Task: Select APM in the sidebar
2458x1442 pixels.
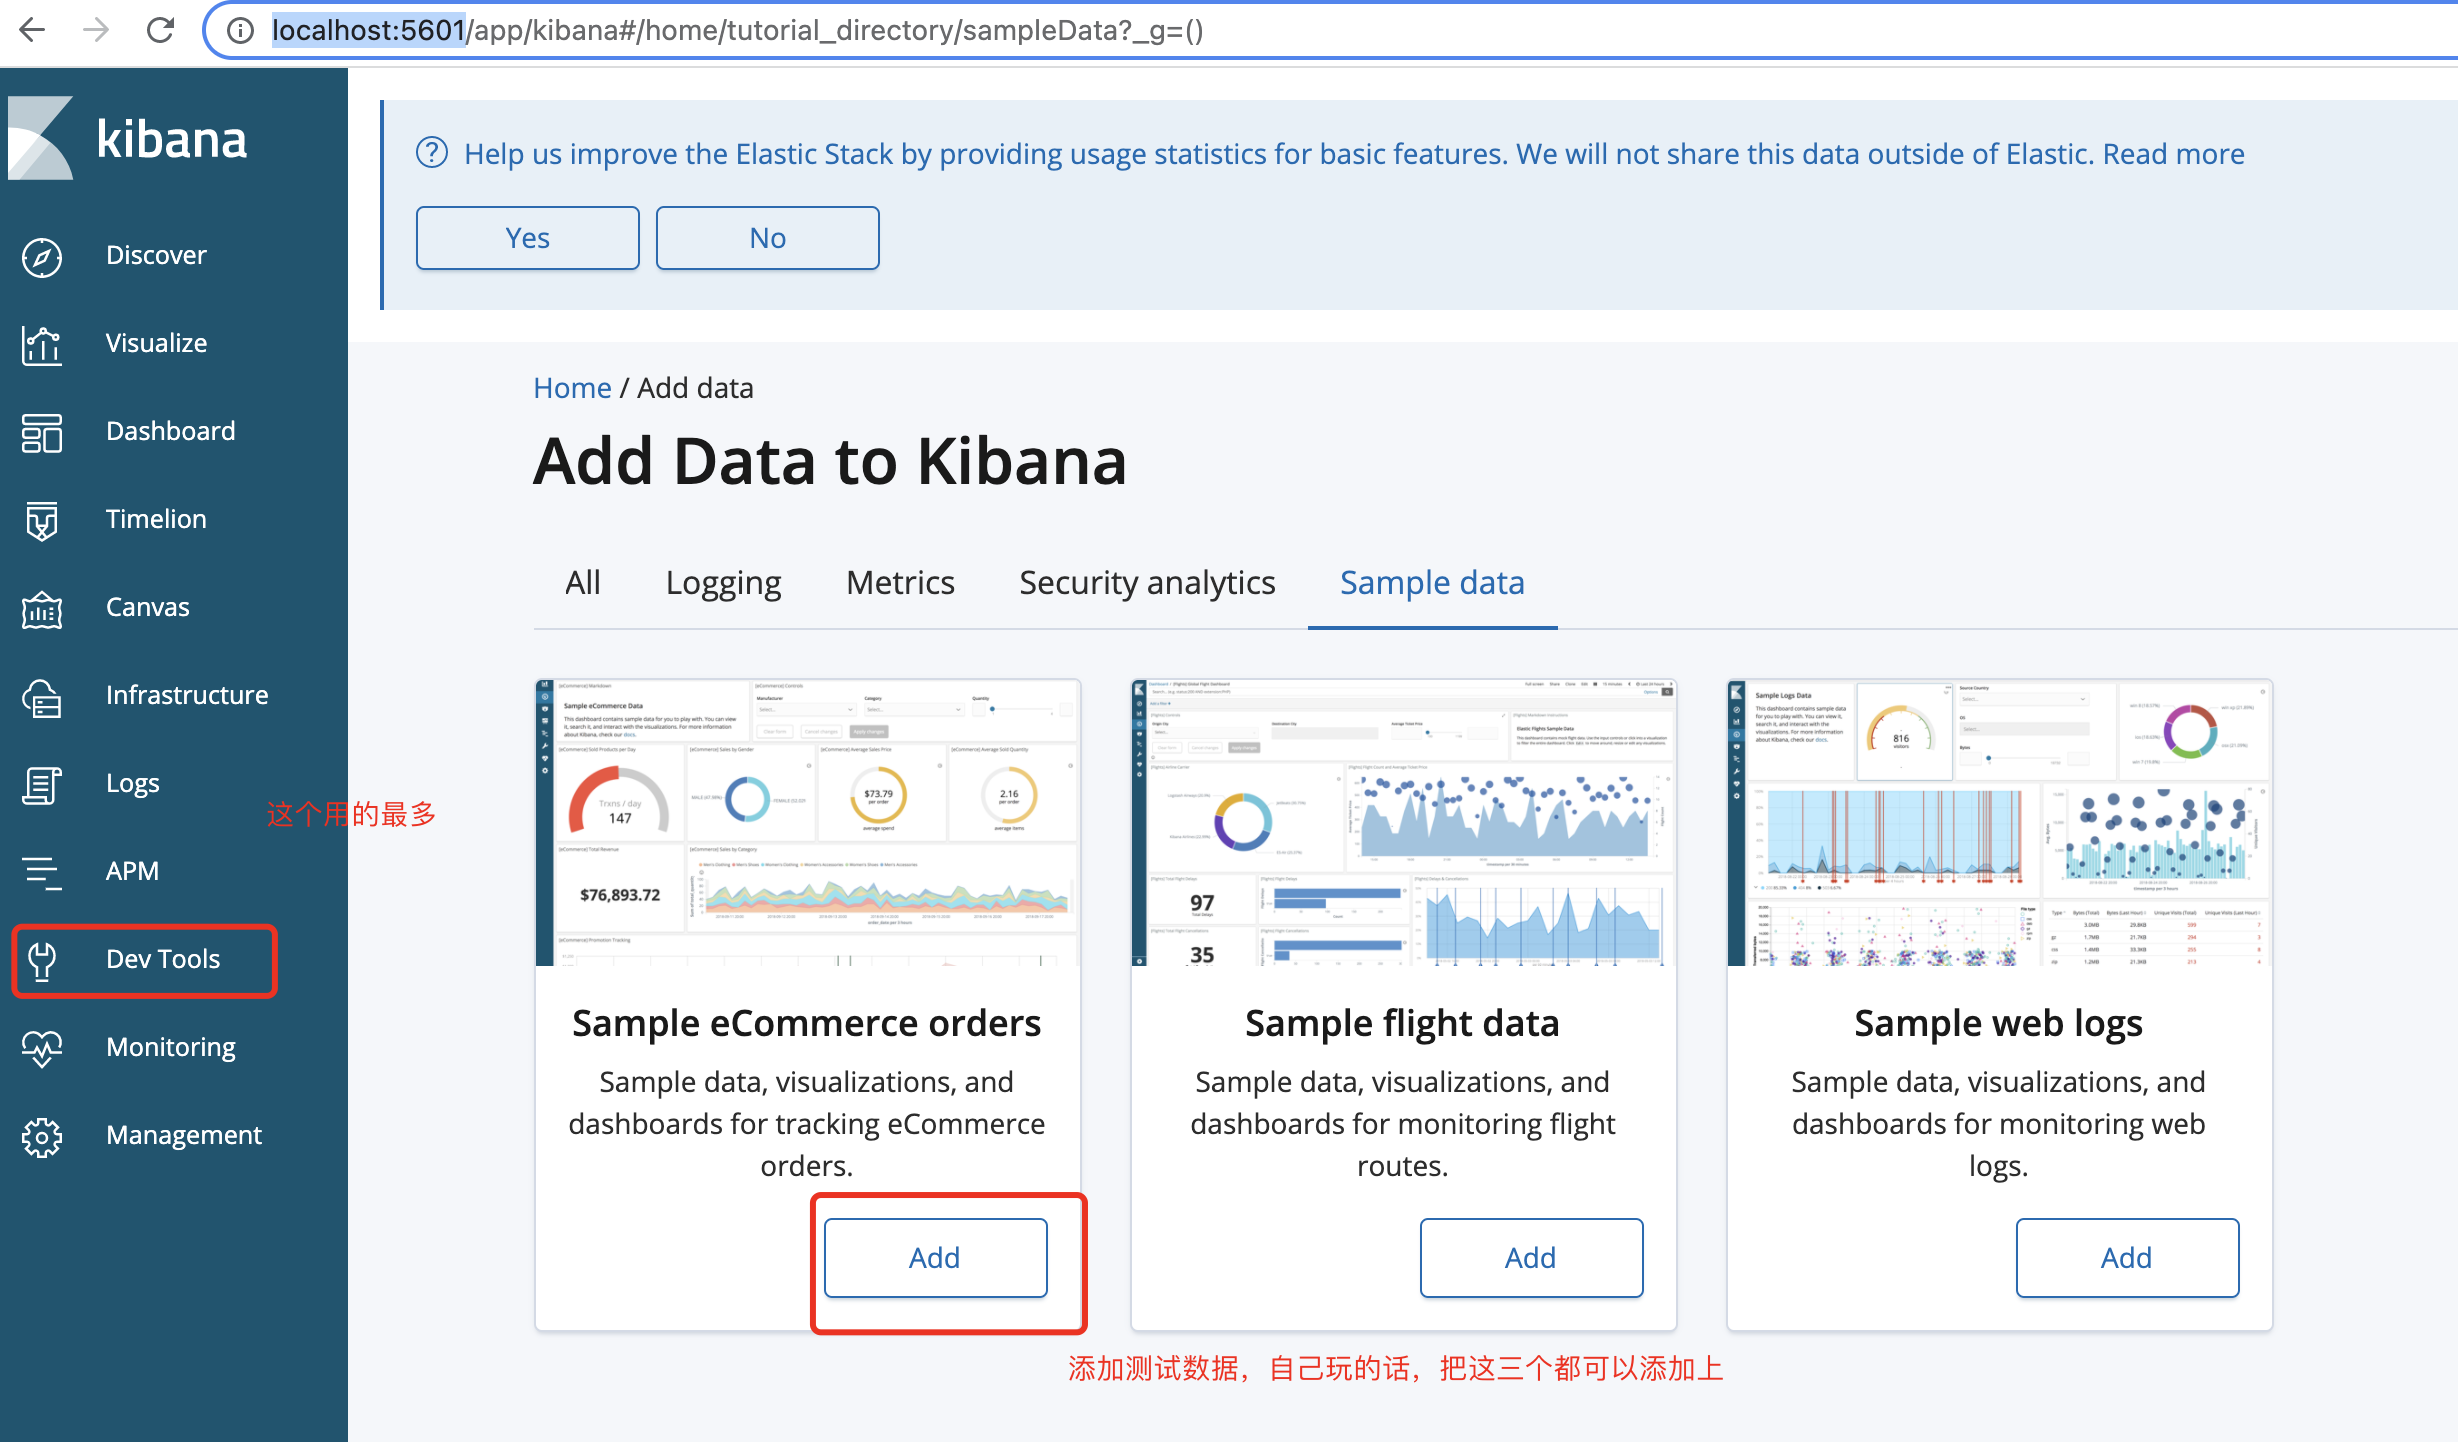Action: click(131, 870)
